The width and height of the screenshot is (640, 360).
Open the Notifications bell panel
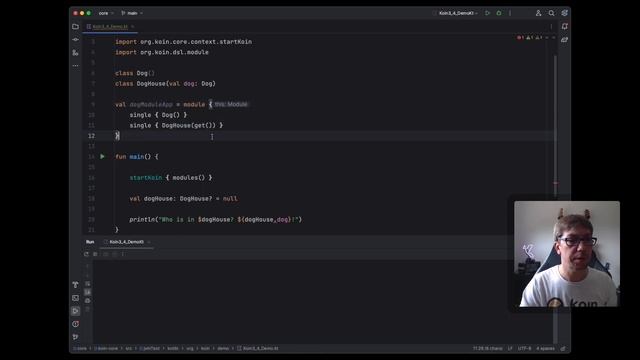coord(564,27)
